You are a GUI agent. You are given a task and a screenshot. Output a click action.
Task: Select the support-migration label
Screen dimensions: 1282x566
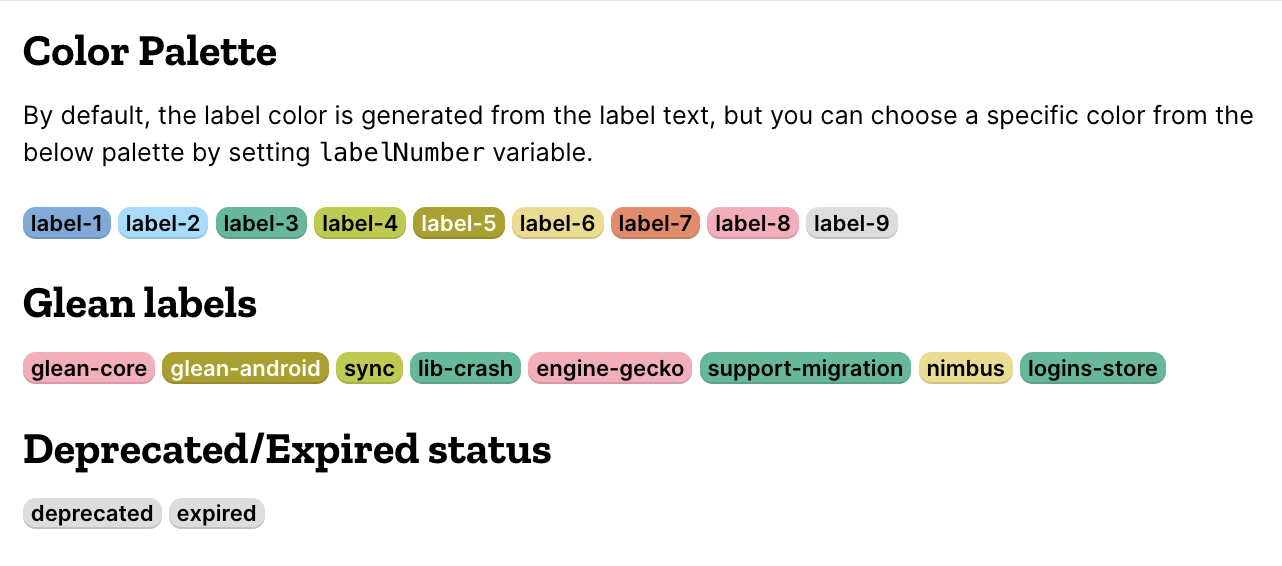(x=805, y=368)
